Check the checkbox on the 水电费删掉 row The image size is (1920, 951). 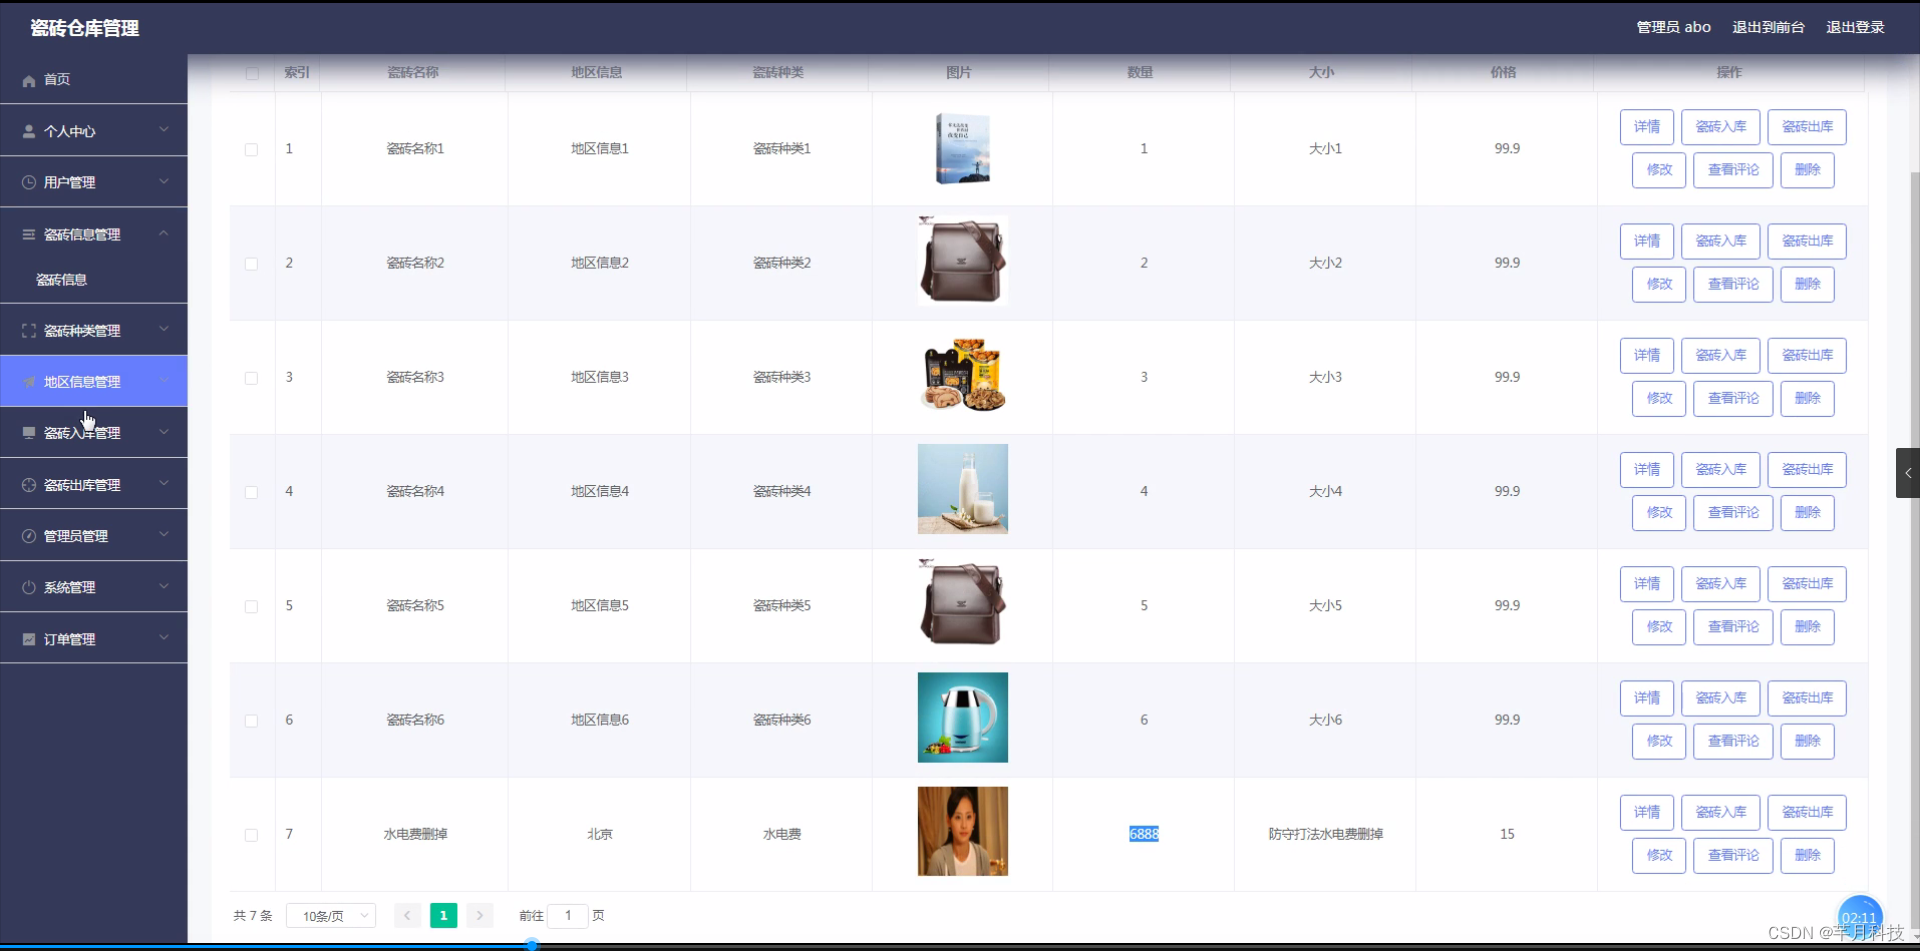[251, 835]
